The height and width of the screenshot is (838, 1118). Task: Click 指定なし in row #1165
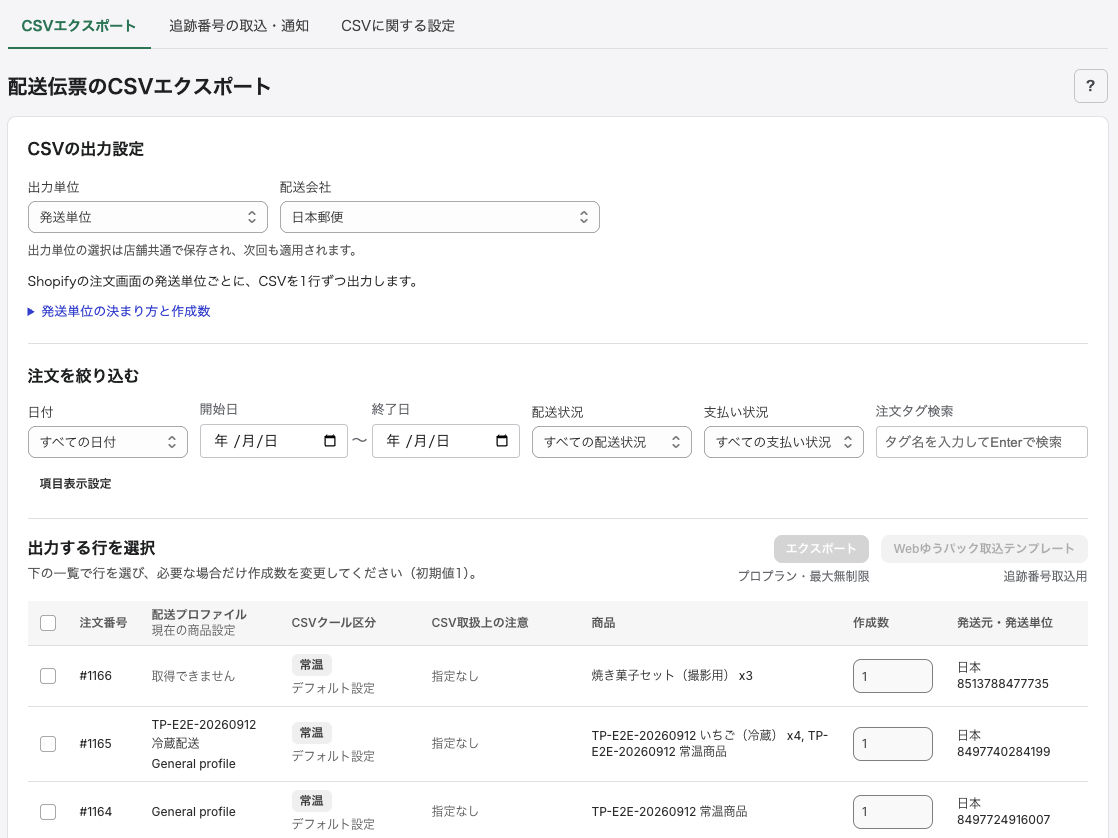[x=455, y=743]
